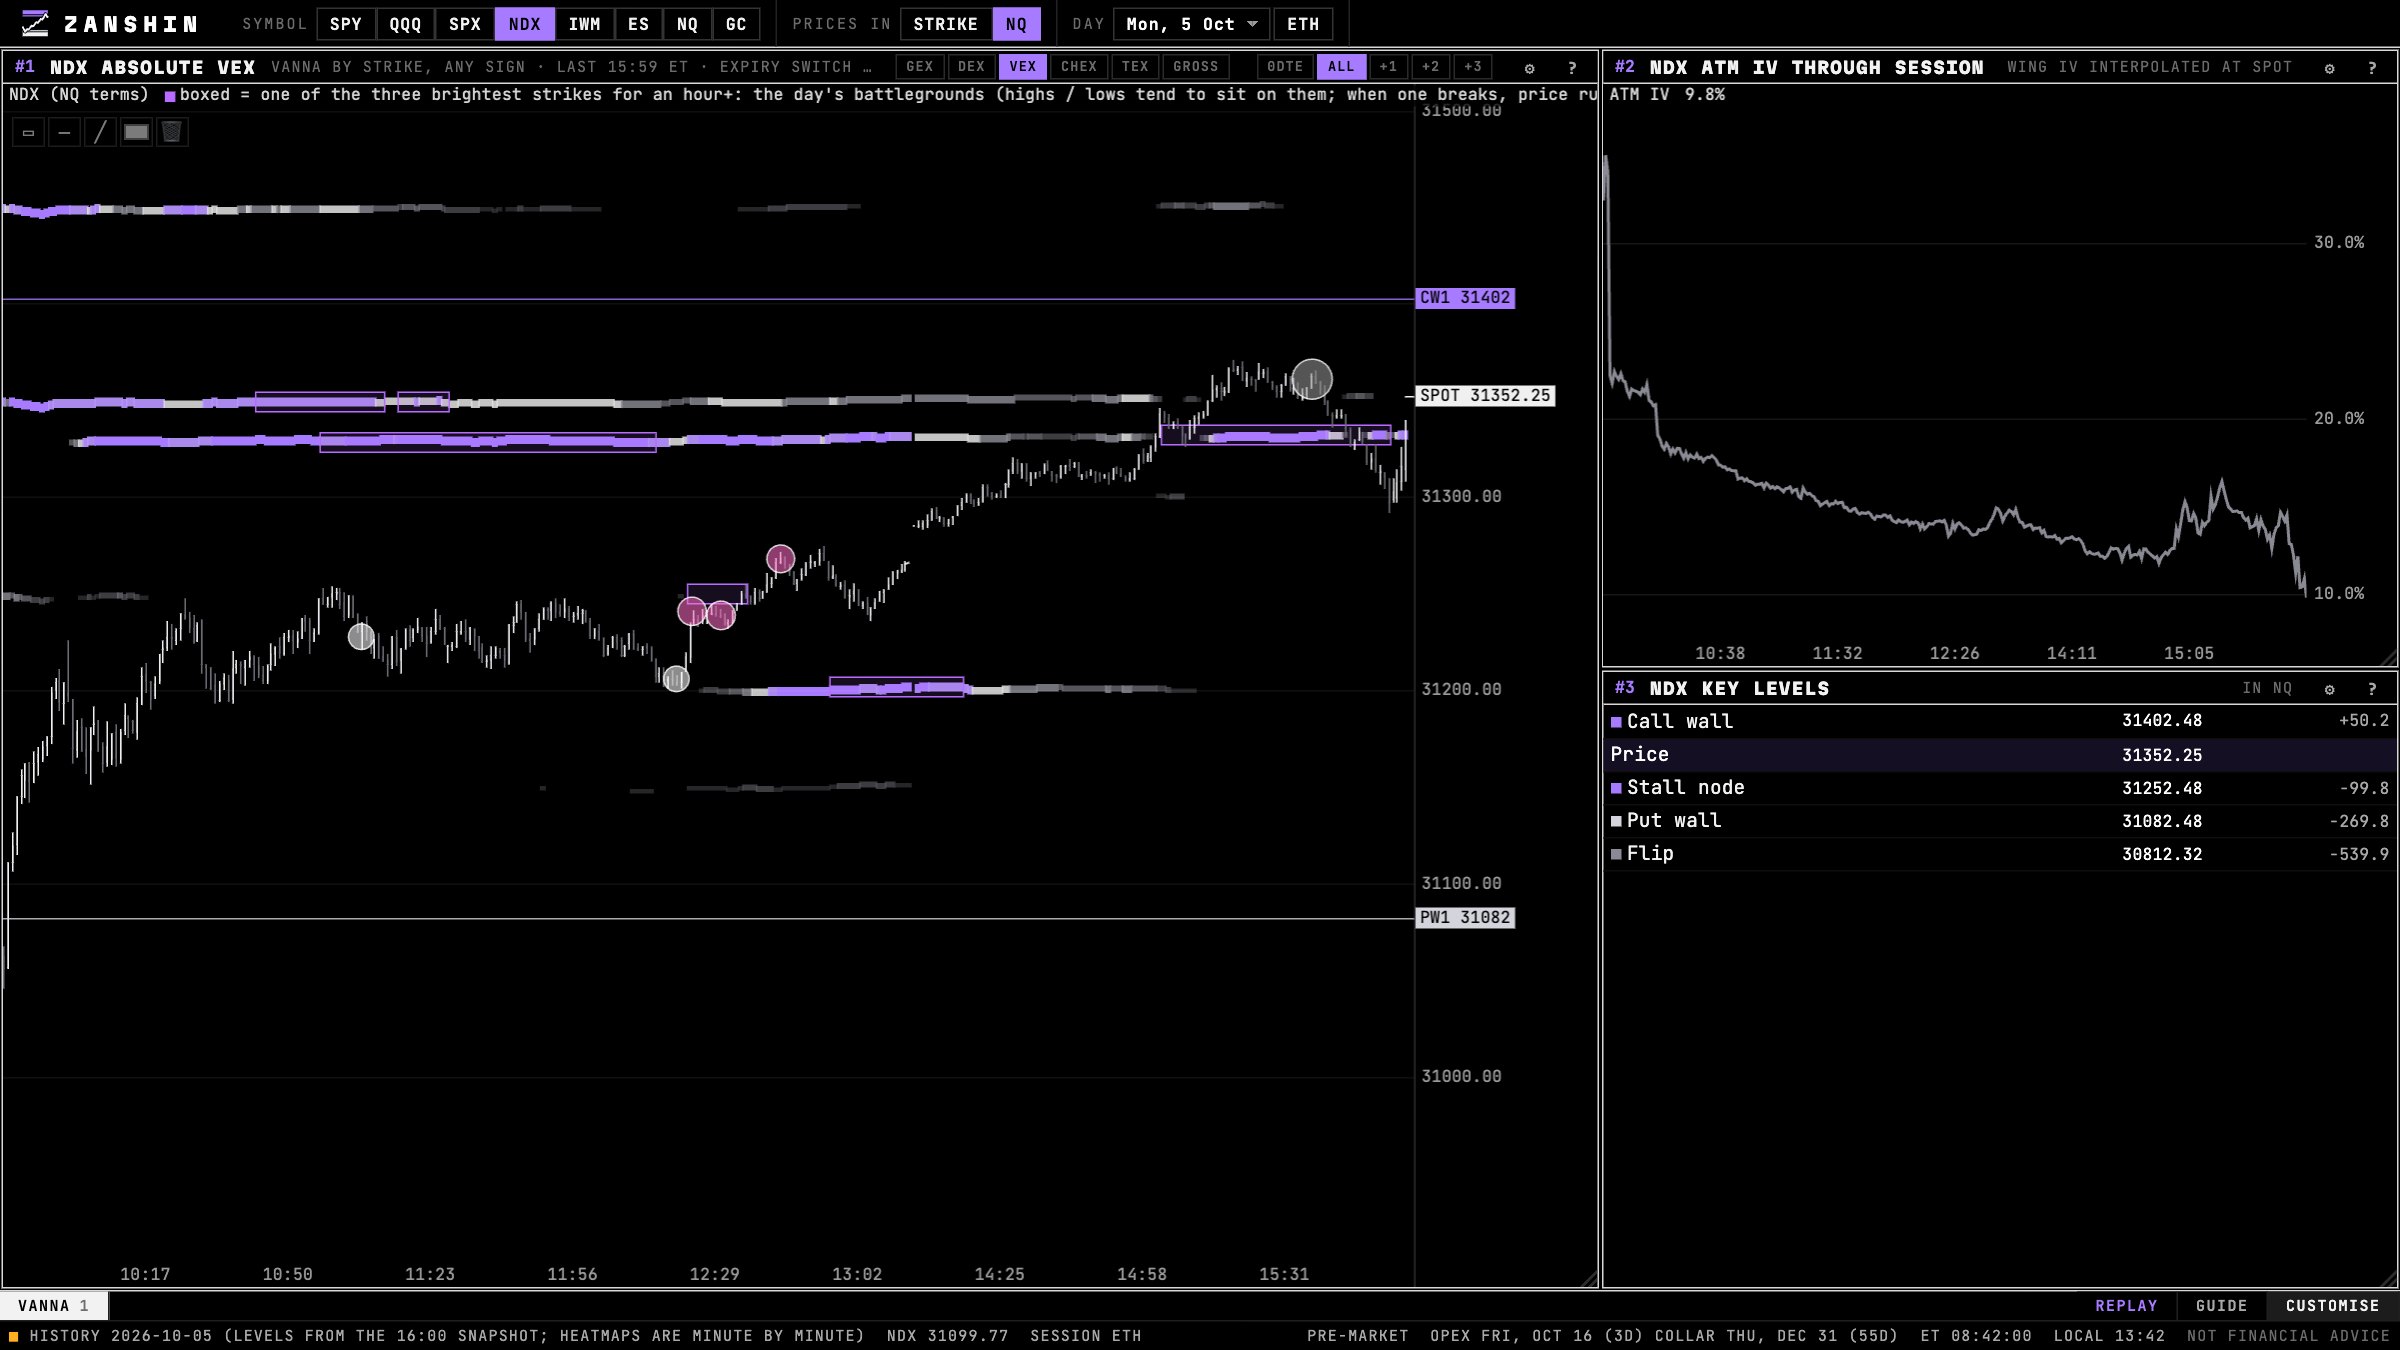Filter expiry to +1

point(1388,67)
